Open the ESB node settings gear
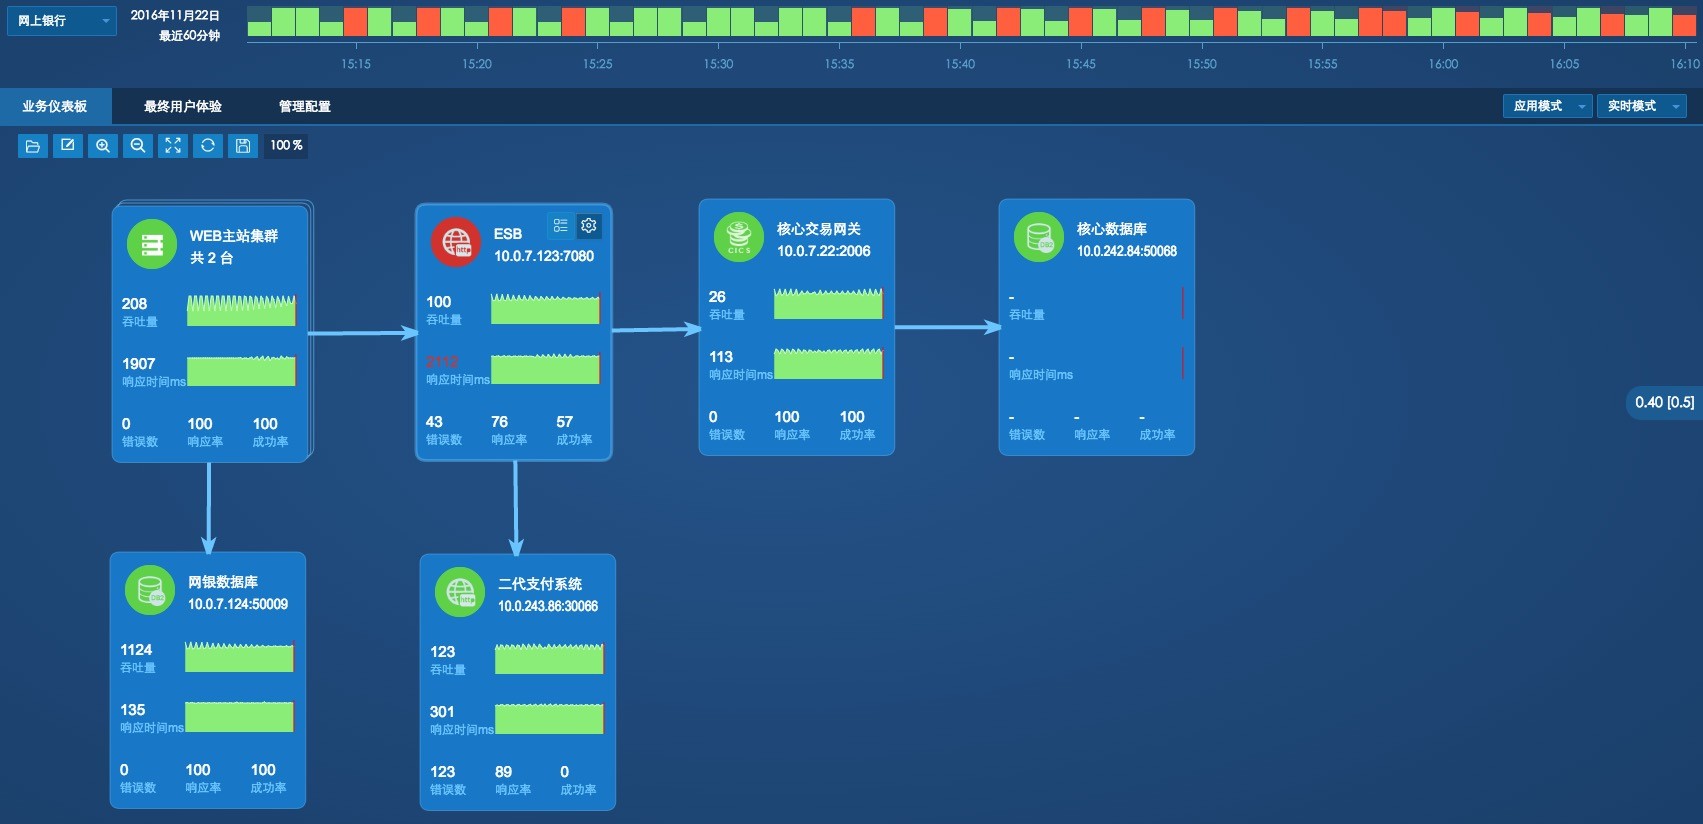The width and height of the screenshot is (1703, 824). coord(589,226)
